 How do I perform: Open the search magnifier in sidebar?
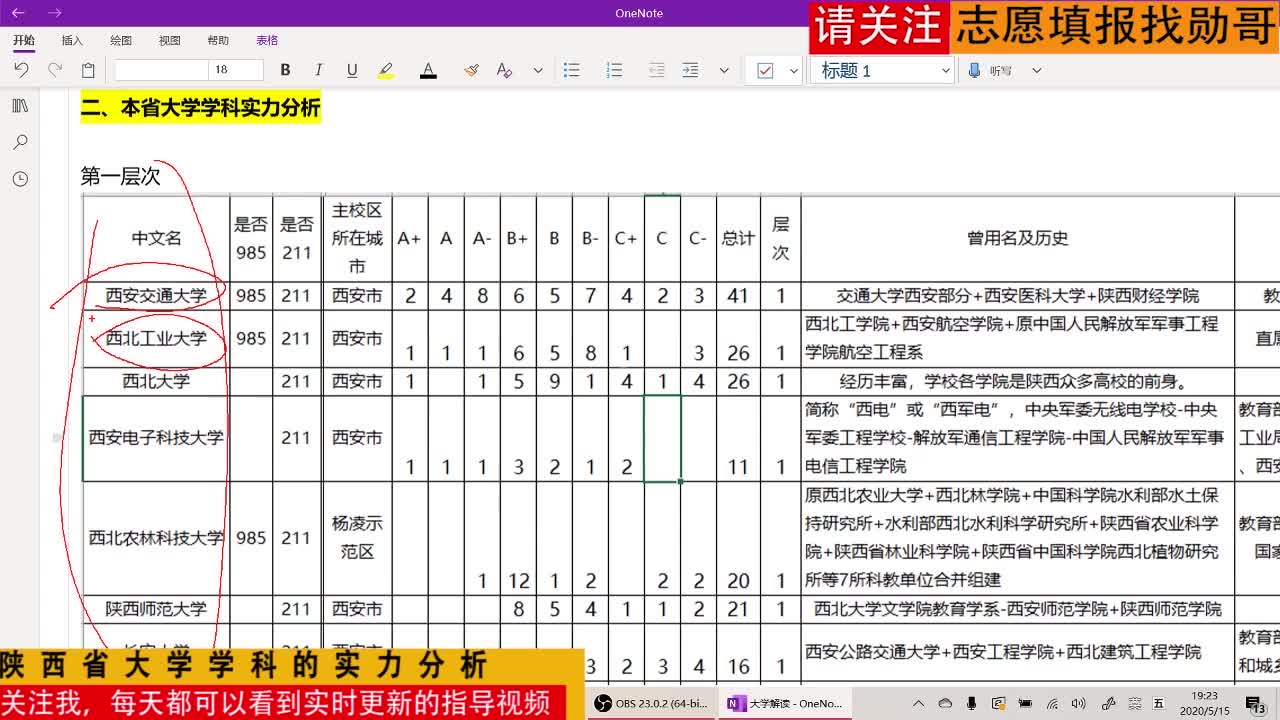(x=20, y=142)
